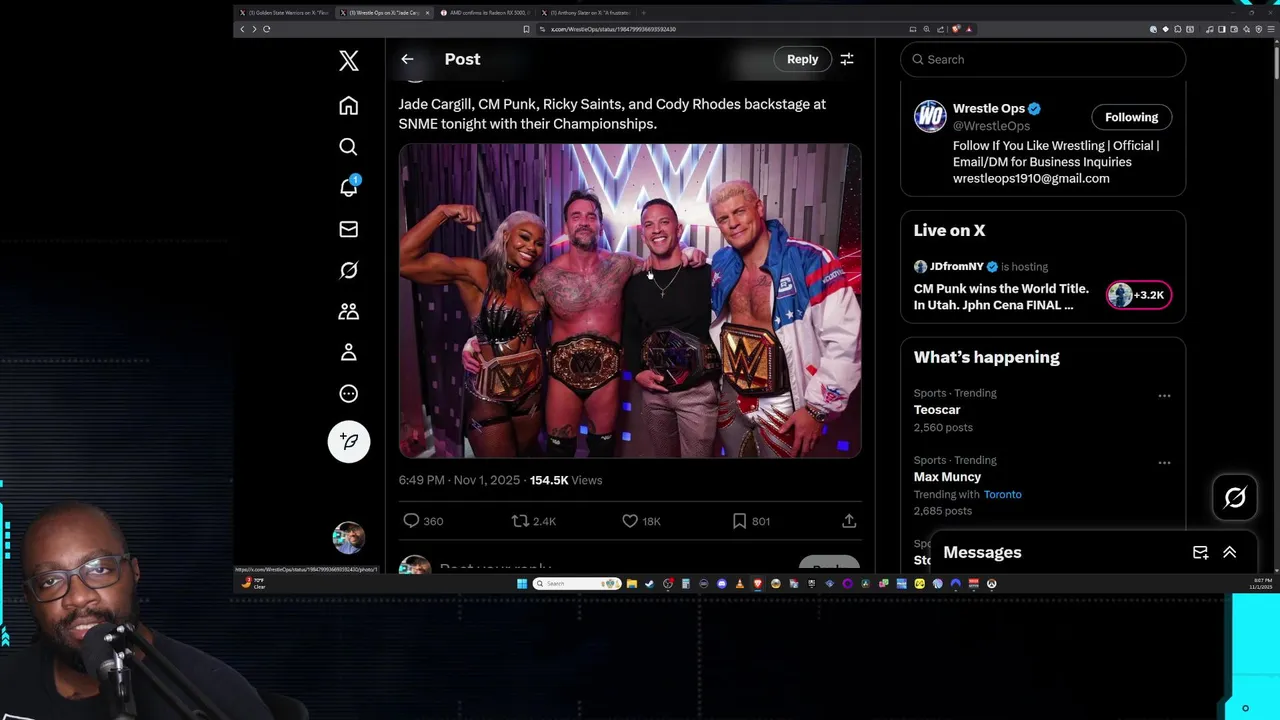Image resolution: width=1280 pixels, height=720 pixels.
Task: Select the Wrestle Ops browser tab
Action: click(385, 13)
